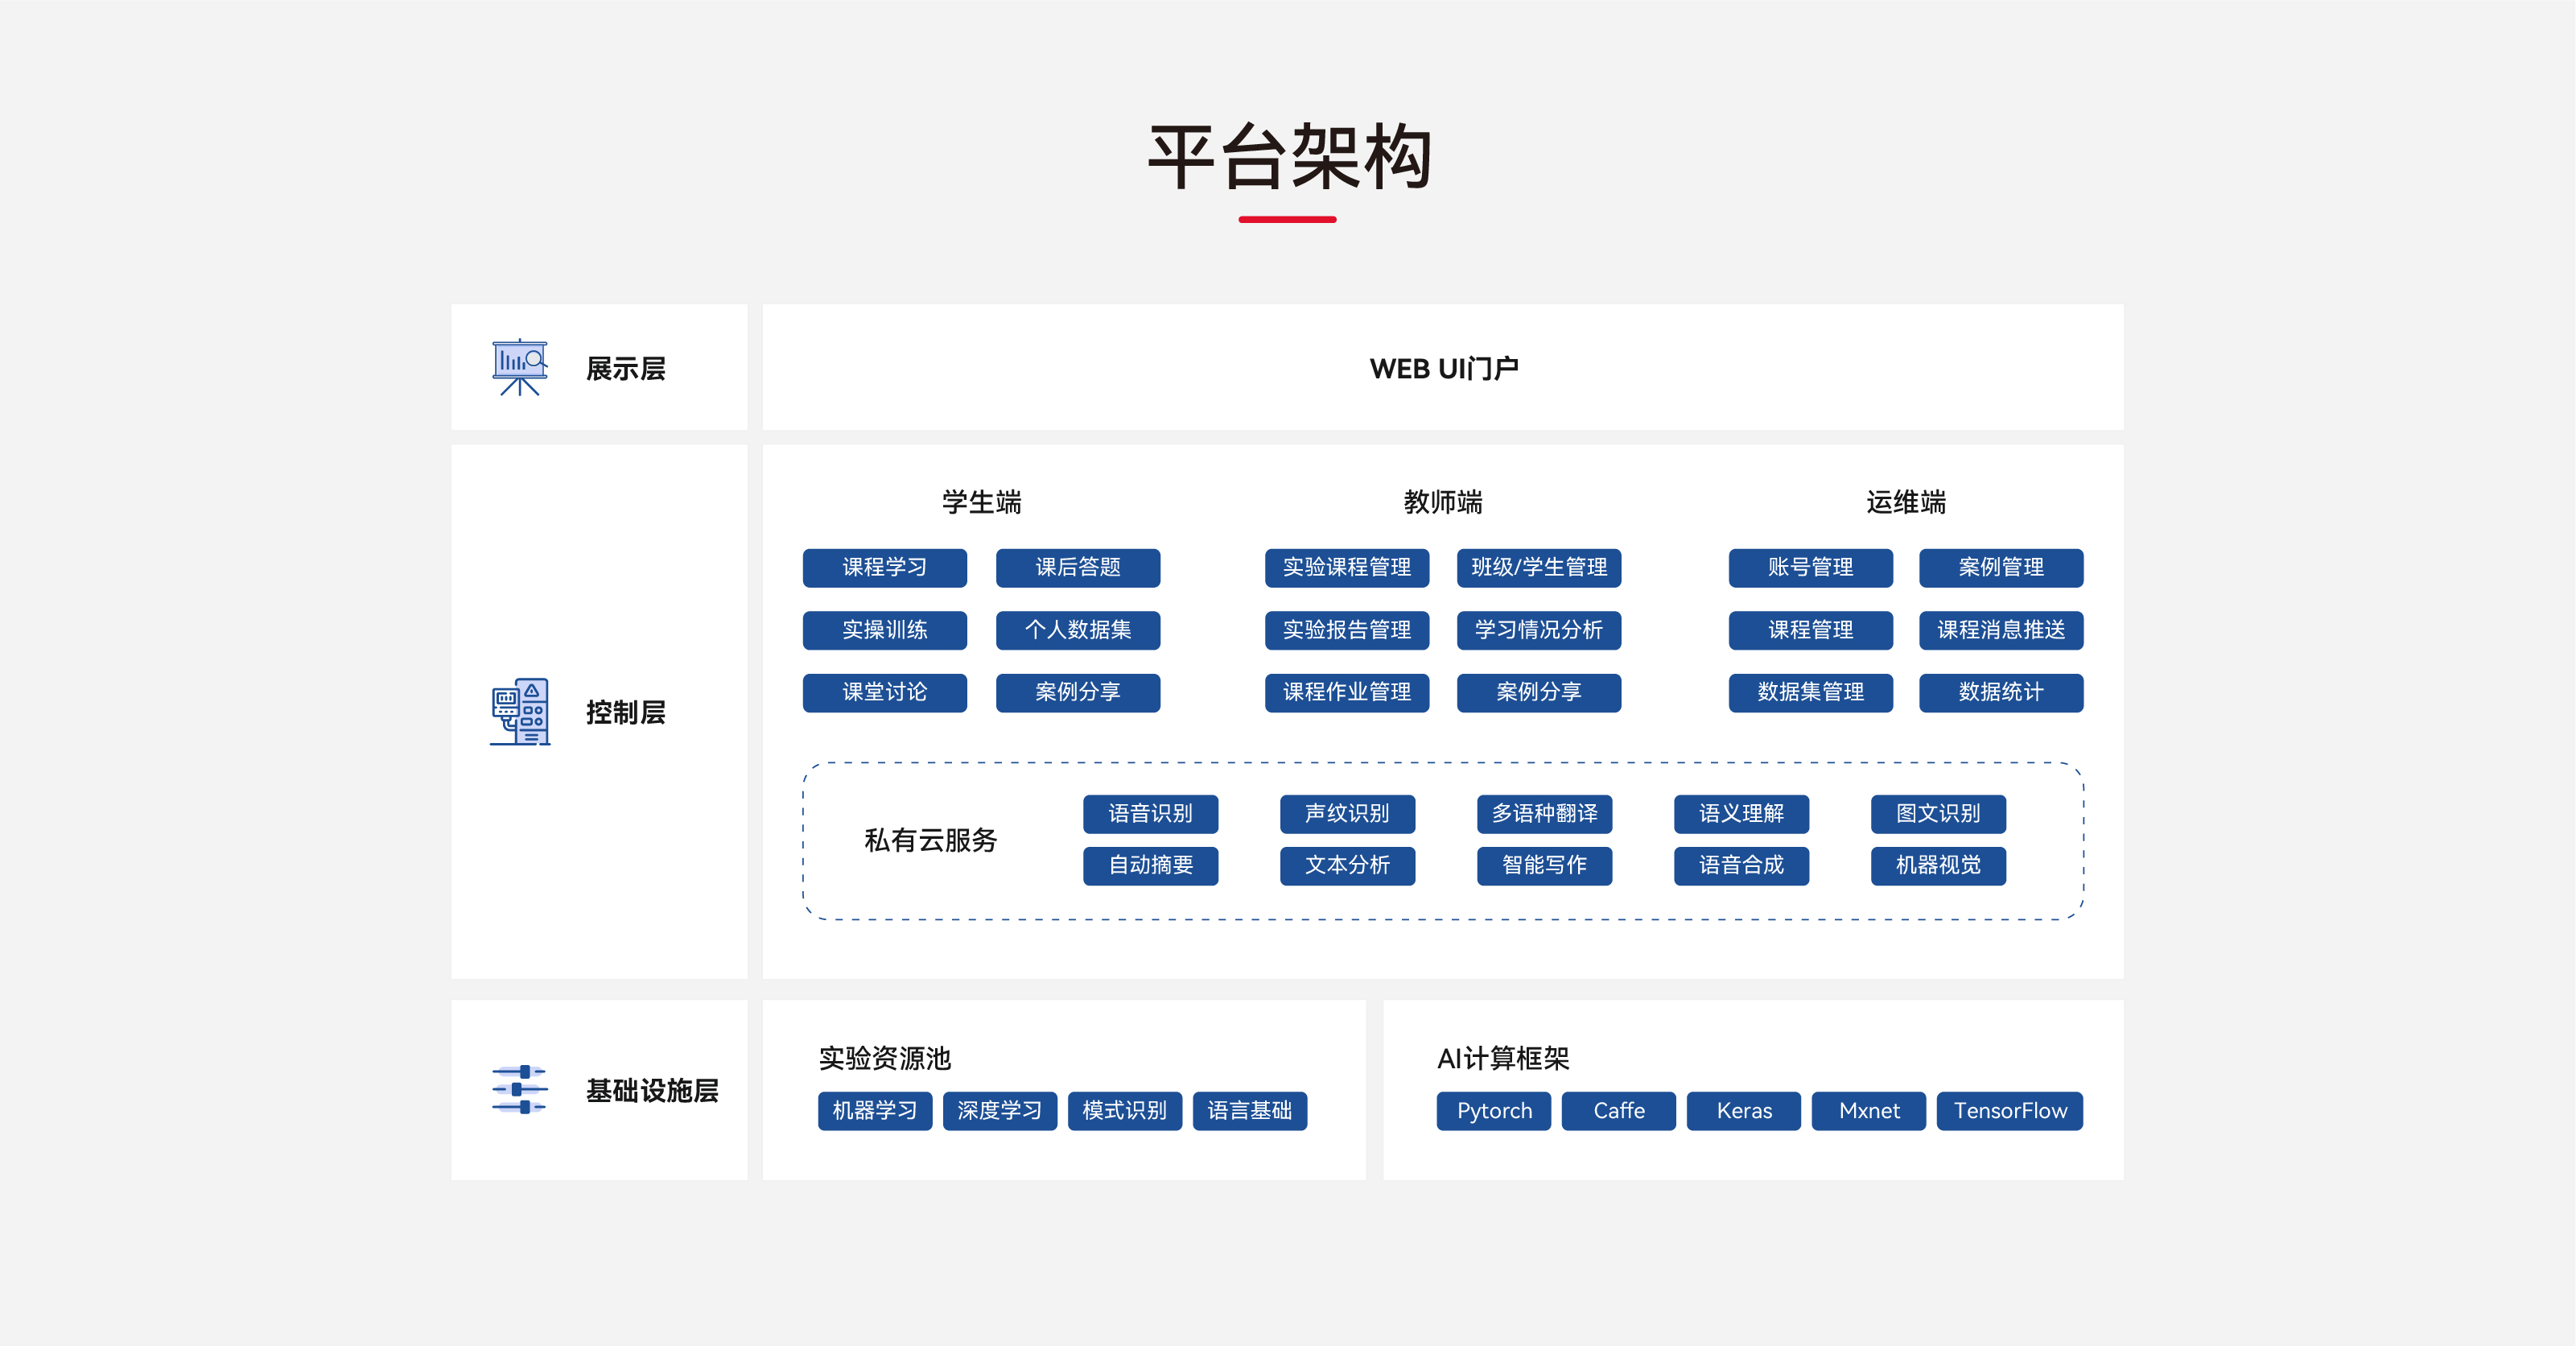Click the 私有云服务 label
Screen dimensions: 2576x1346
click(x=931, y=840)
